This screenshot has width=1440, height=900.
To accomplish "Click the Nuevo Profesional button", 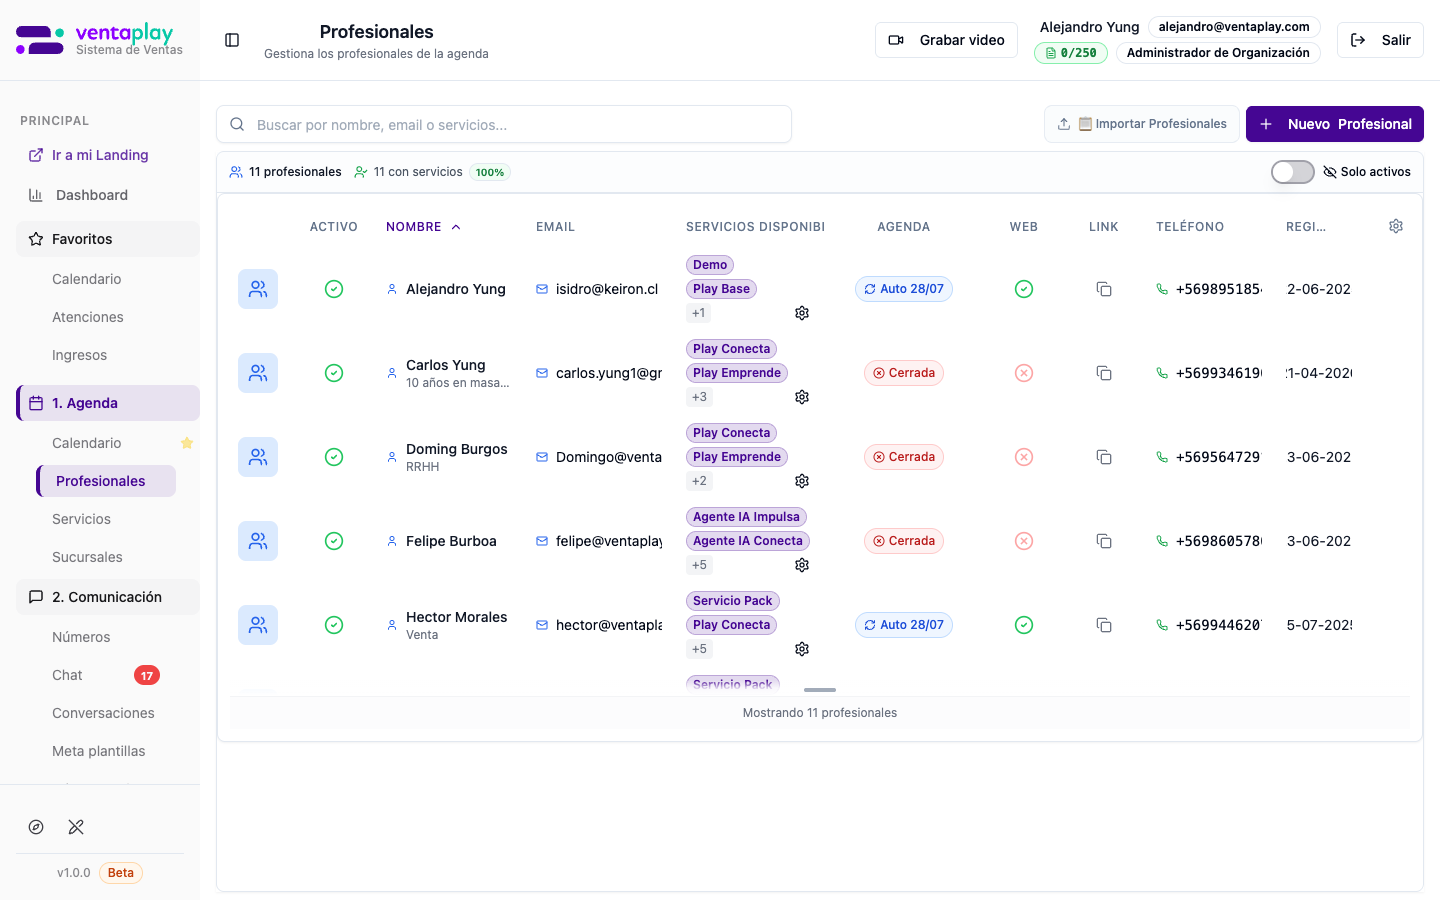I will 1334,124.
